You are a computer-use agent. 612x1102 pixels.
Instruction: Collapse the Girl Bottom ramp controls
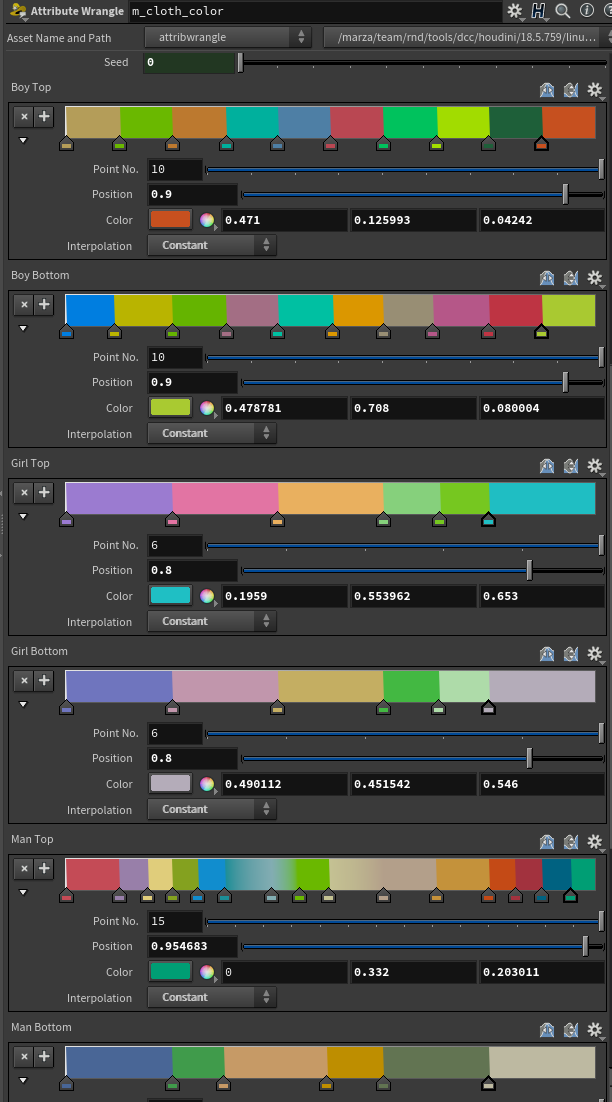pos(23,705)
